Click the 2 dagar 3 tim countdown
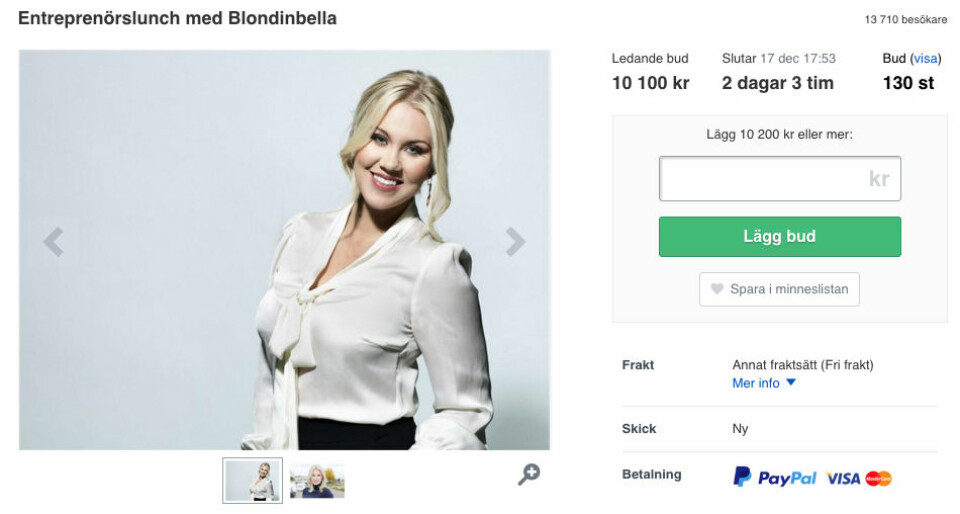Screen dimensions: 960x514 (777, 83)
